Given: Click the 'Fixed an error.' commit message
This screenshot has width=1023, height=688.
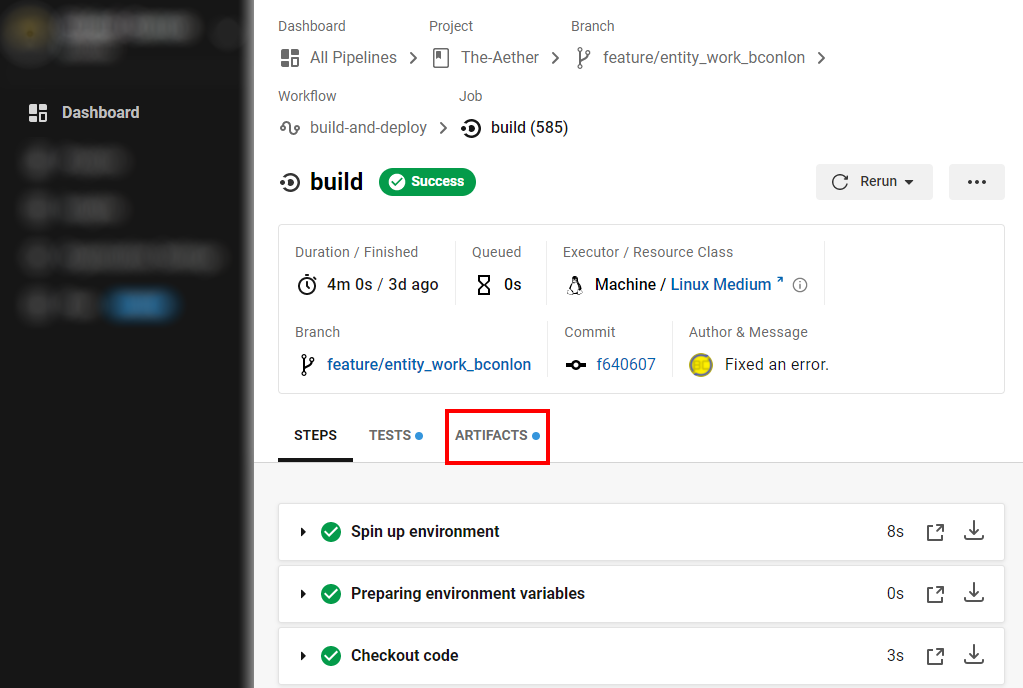Looking at the screenshot, I should [776, 365].
